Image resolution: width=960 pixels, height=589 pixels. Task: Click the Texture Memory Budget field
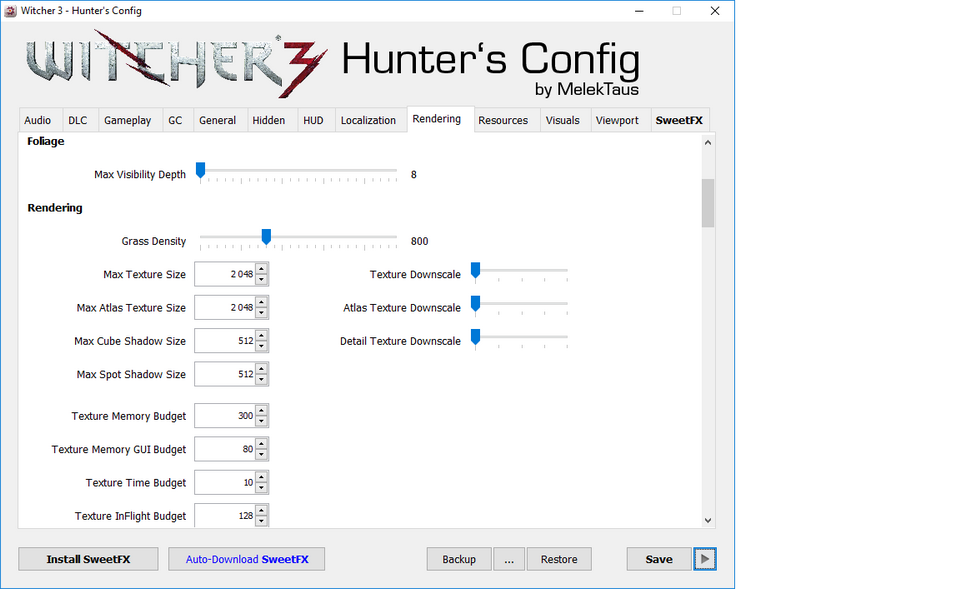[225, 416]
